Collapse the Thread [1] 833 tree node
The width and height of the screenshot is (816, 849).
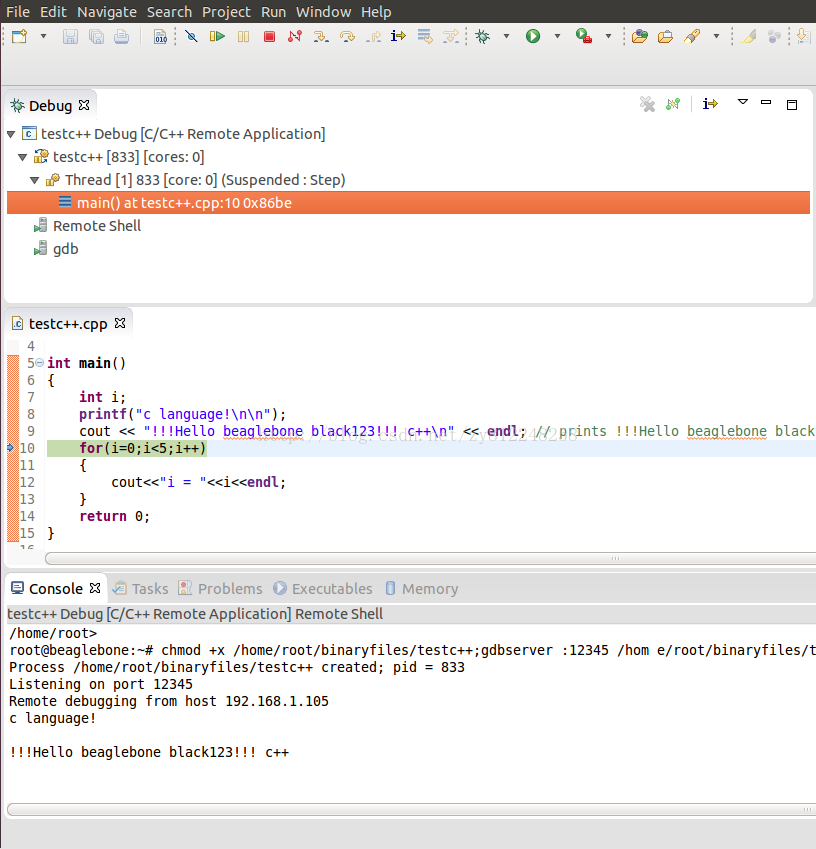click(x=35, y=180)
